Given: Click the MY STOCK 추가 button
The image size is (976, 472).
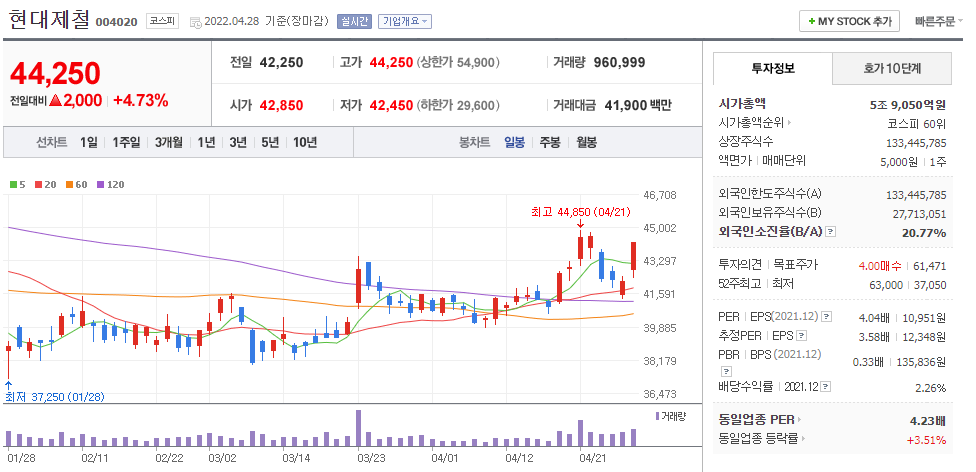Looking at the screenshot, I should pyautogui.click(x=849, y=22).
